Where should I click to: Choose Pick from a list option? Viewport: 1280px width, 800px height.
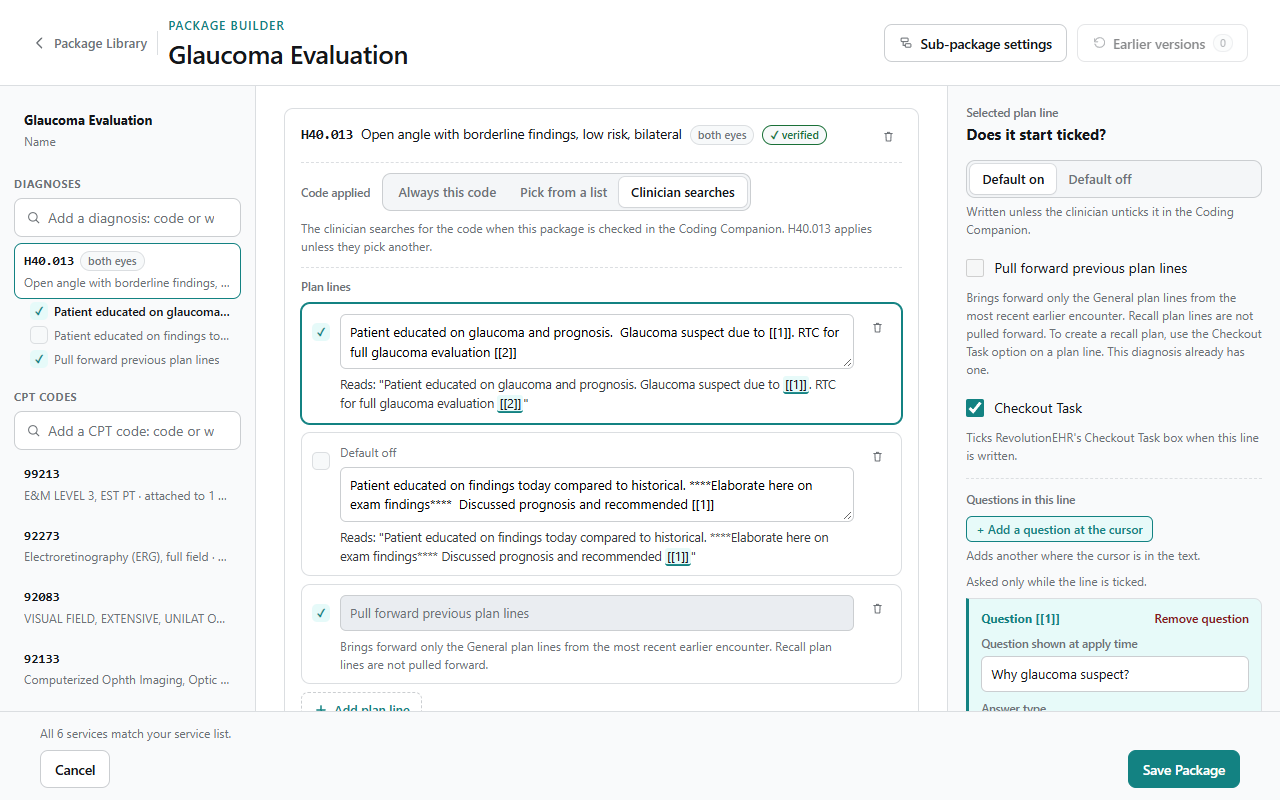coord(563,192)
